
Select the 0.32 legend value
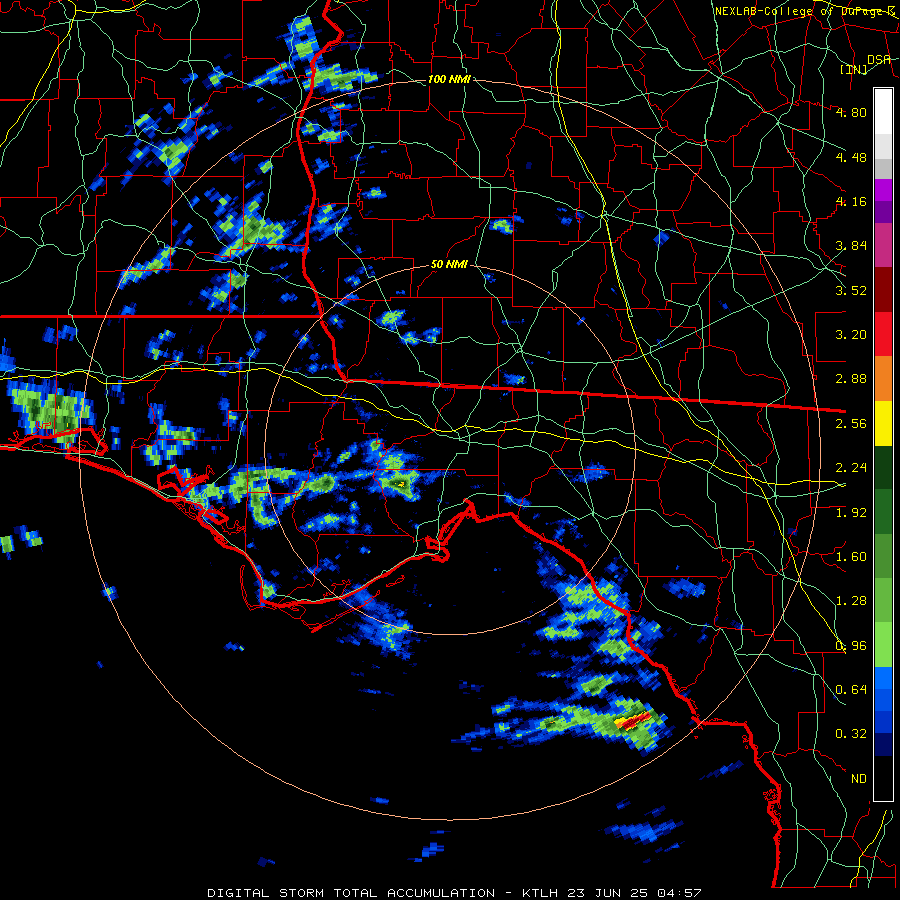click(x=851, y=734)
